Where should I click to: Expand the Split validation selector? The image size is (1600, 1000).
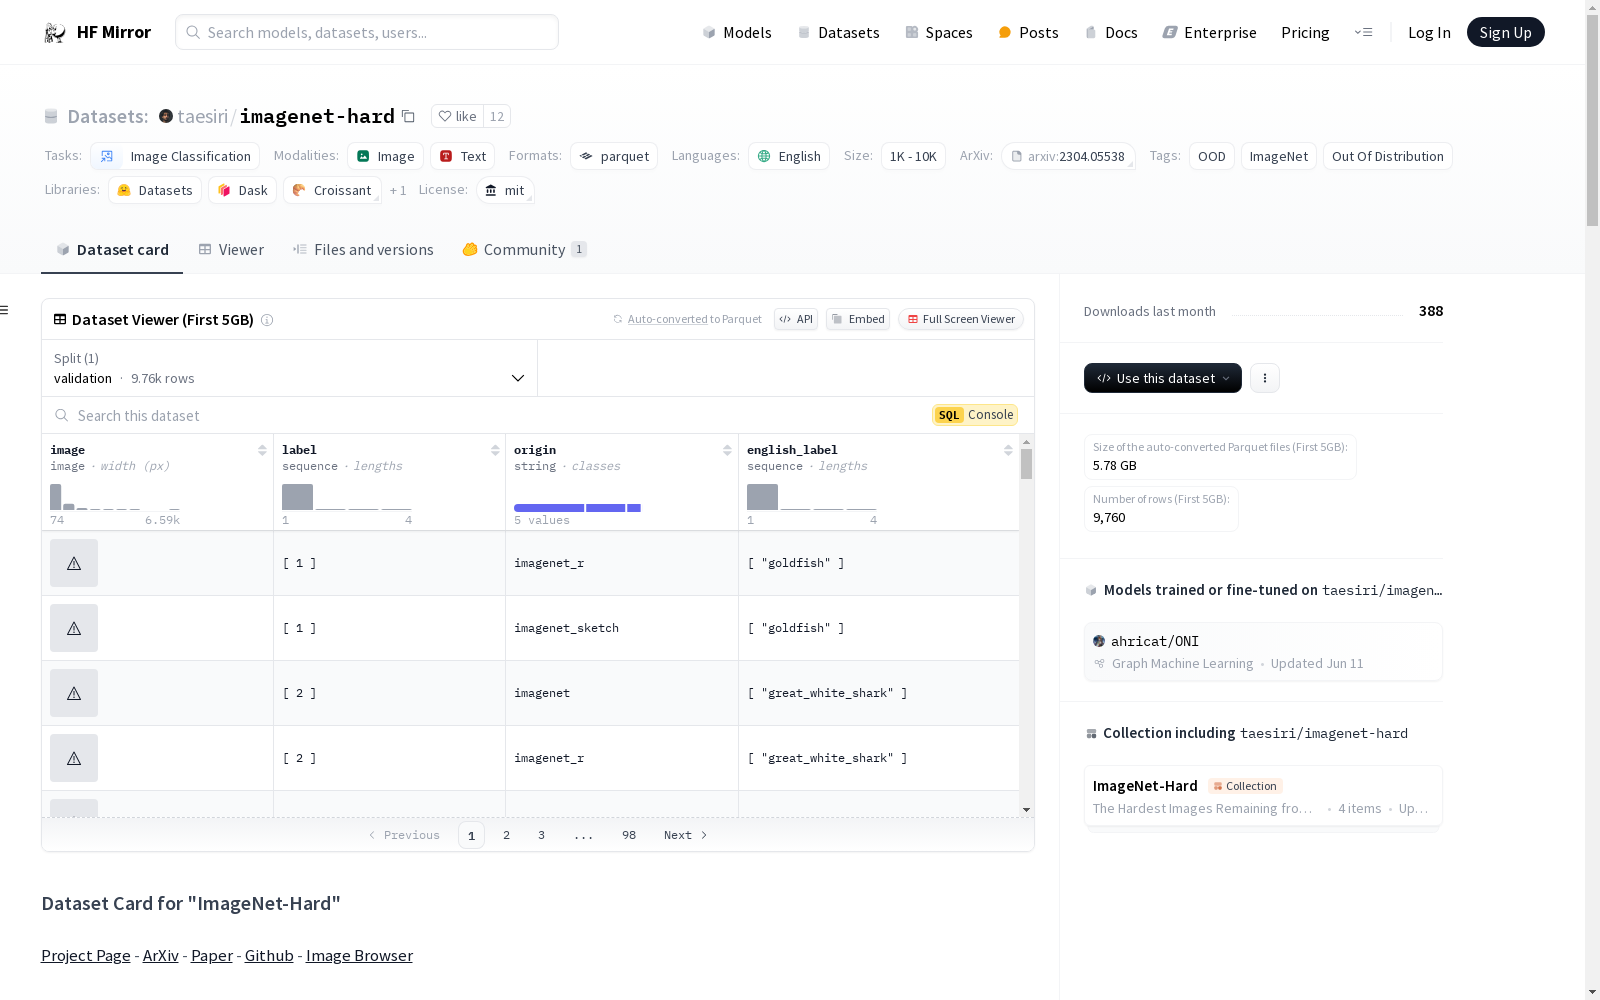pyautogui.click(x=289, y=368)
